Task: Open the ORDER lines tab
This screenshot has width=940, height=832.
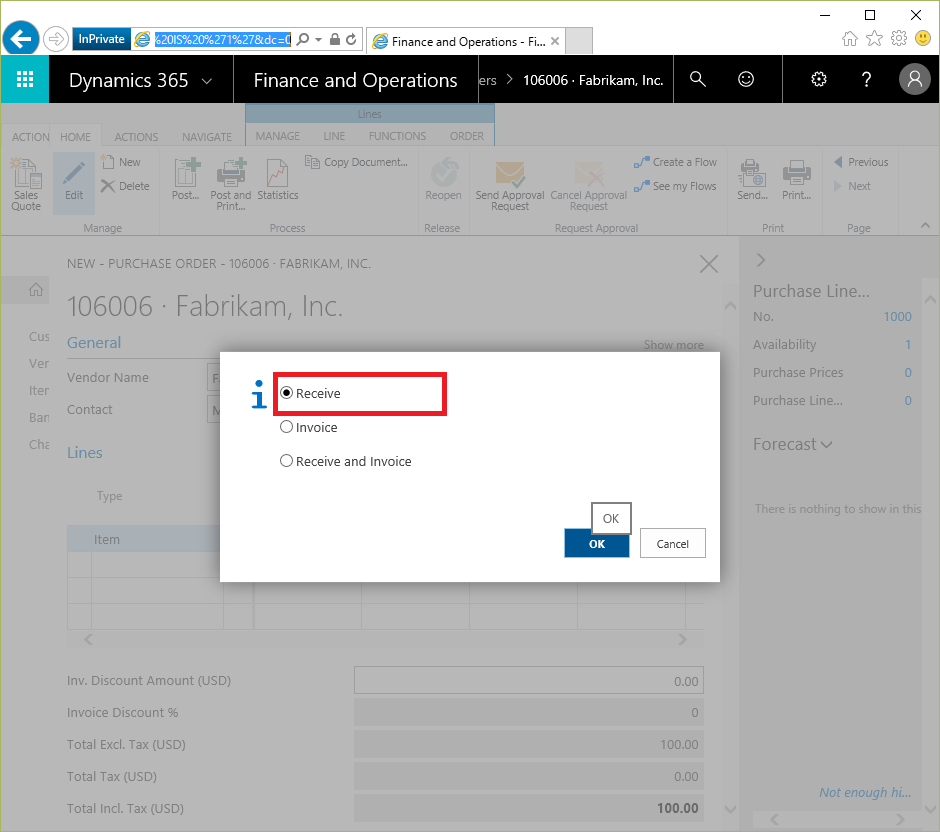Action: (466, 136)
